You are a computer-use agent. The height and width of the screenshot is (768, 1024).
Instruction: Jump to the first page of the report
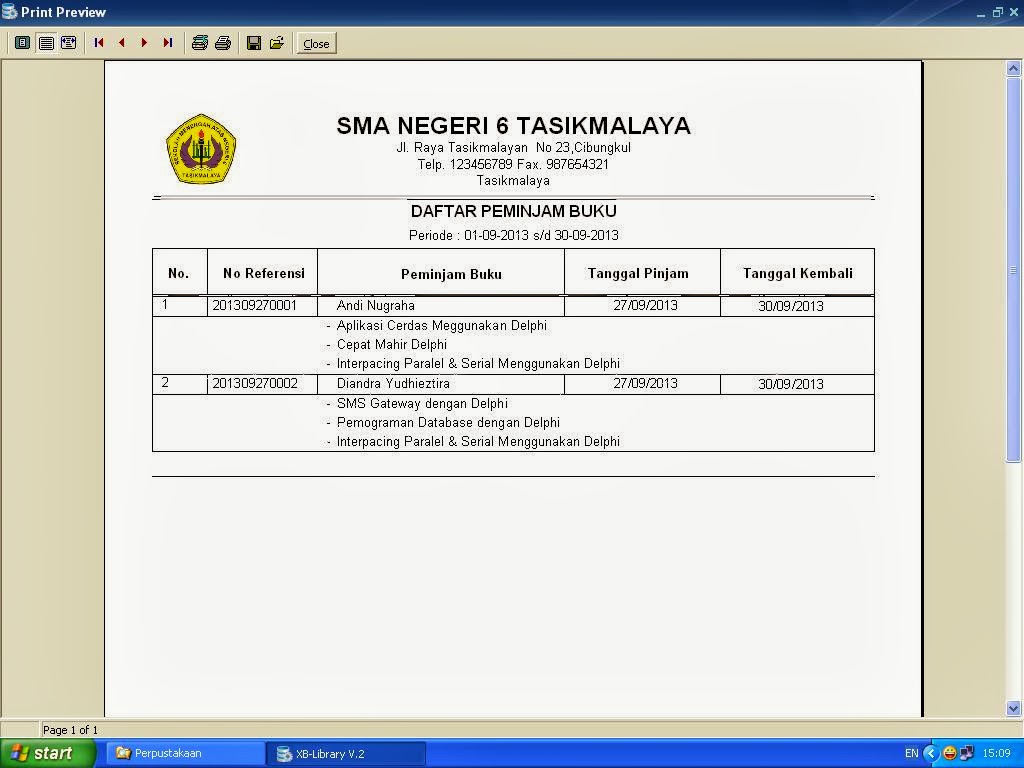(98, 43)
